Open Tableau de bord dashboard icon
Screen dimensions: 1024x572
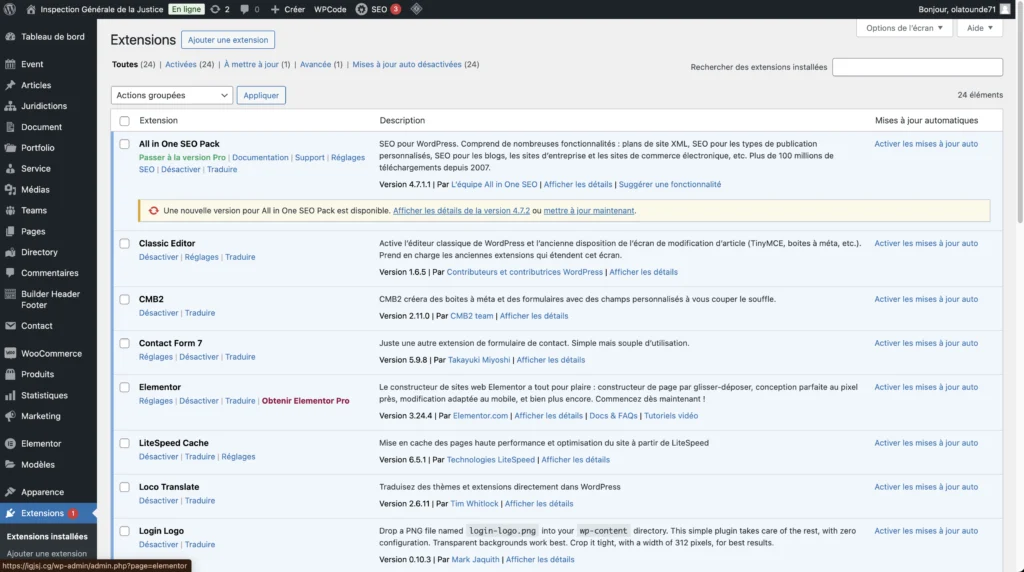point(10,37)
